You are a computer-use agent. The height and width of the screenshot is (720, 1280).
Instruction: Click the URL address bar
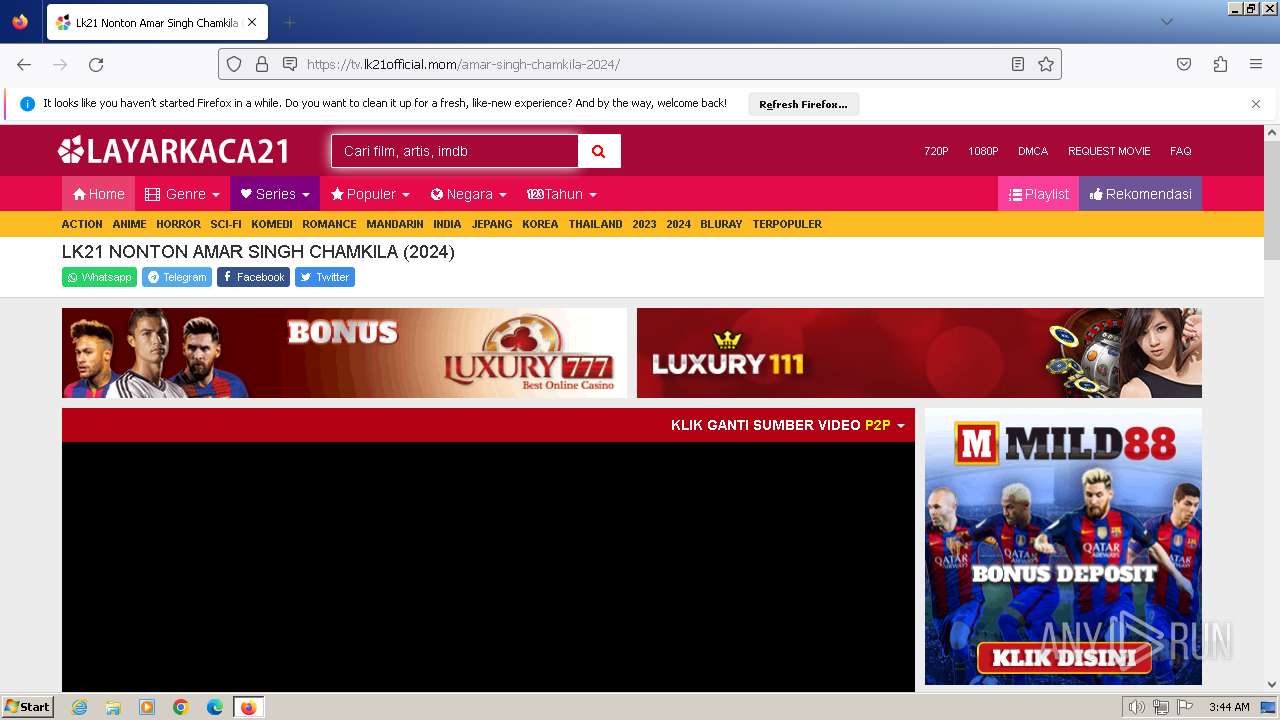[640, 64]
